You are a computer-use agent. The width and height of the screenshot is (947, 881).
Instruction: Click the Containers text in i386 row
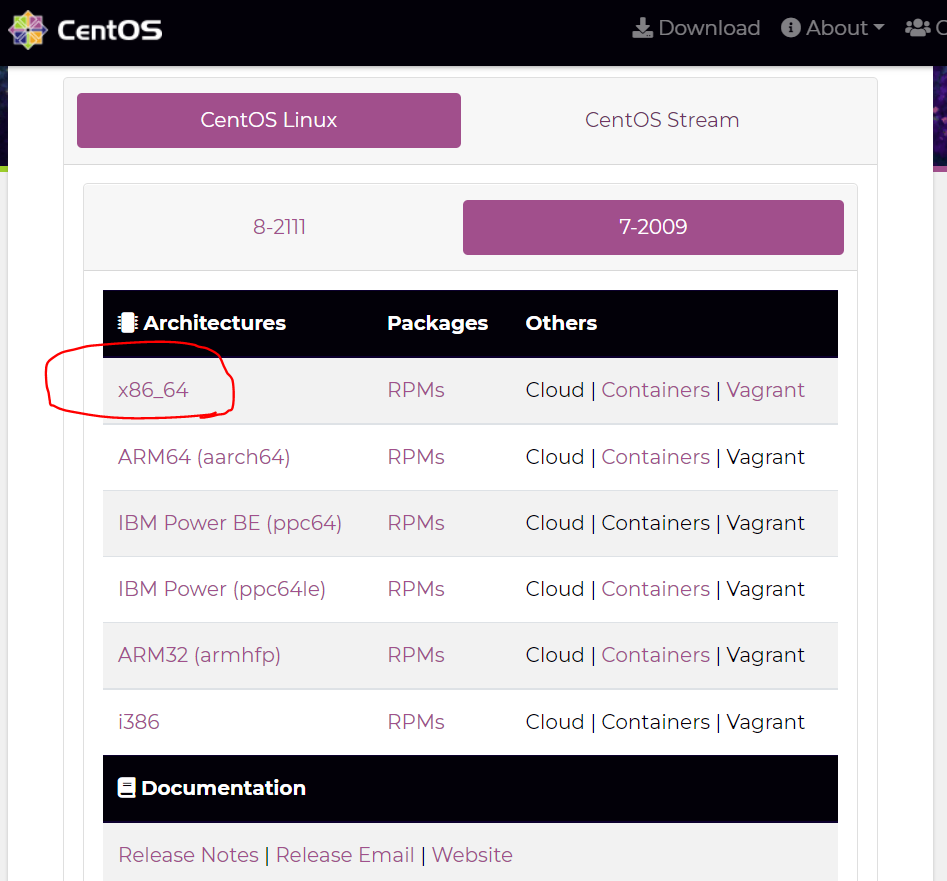coord(655,722)
